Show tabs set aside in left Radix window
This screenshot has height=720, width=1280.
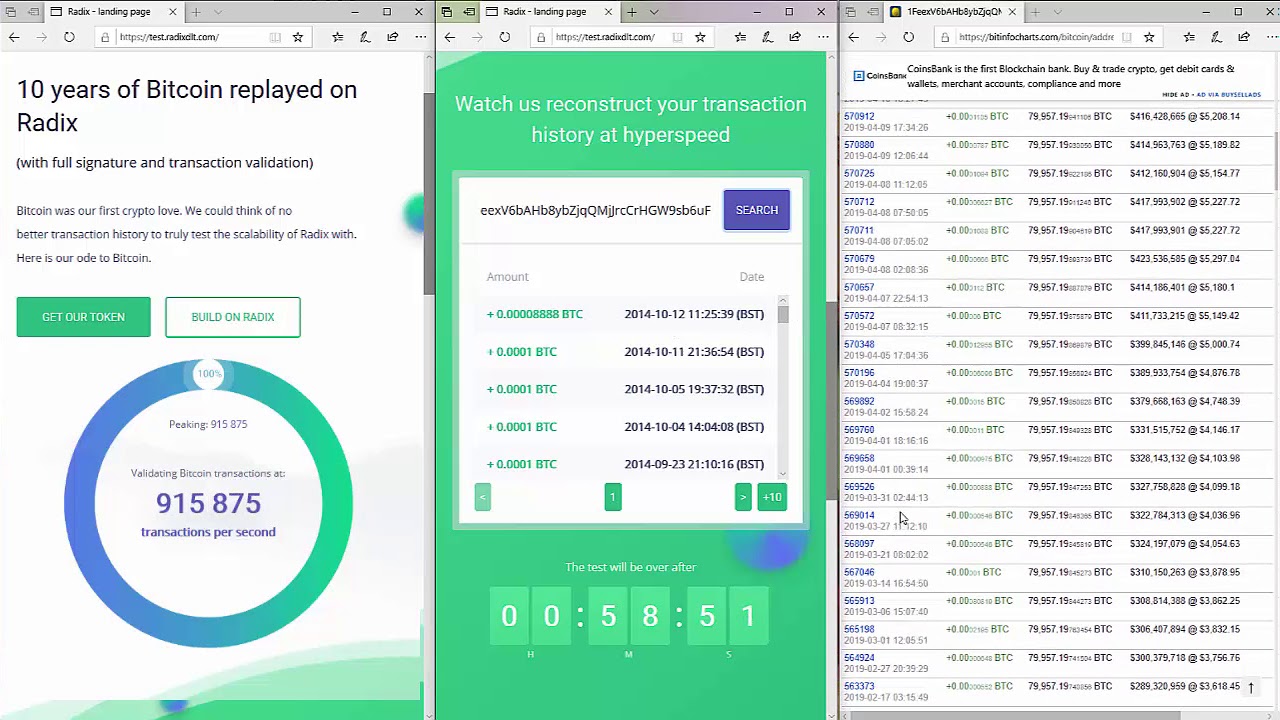point(10,12)
